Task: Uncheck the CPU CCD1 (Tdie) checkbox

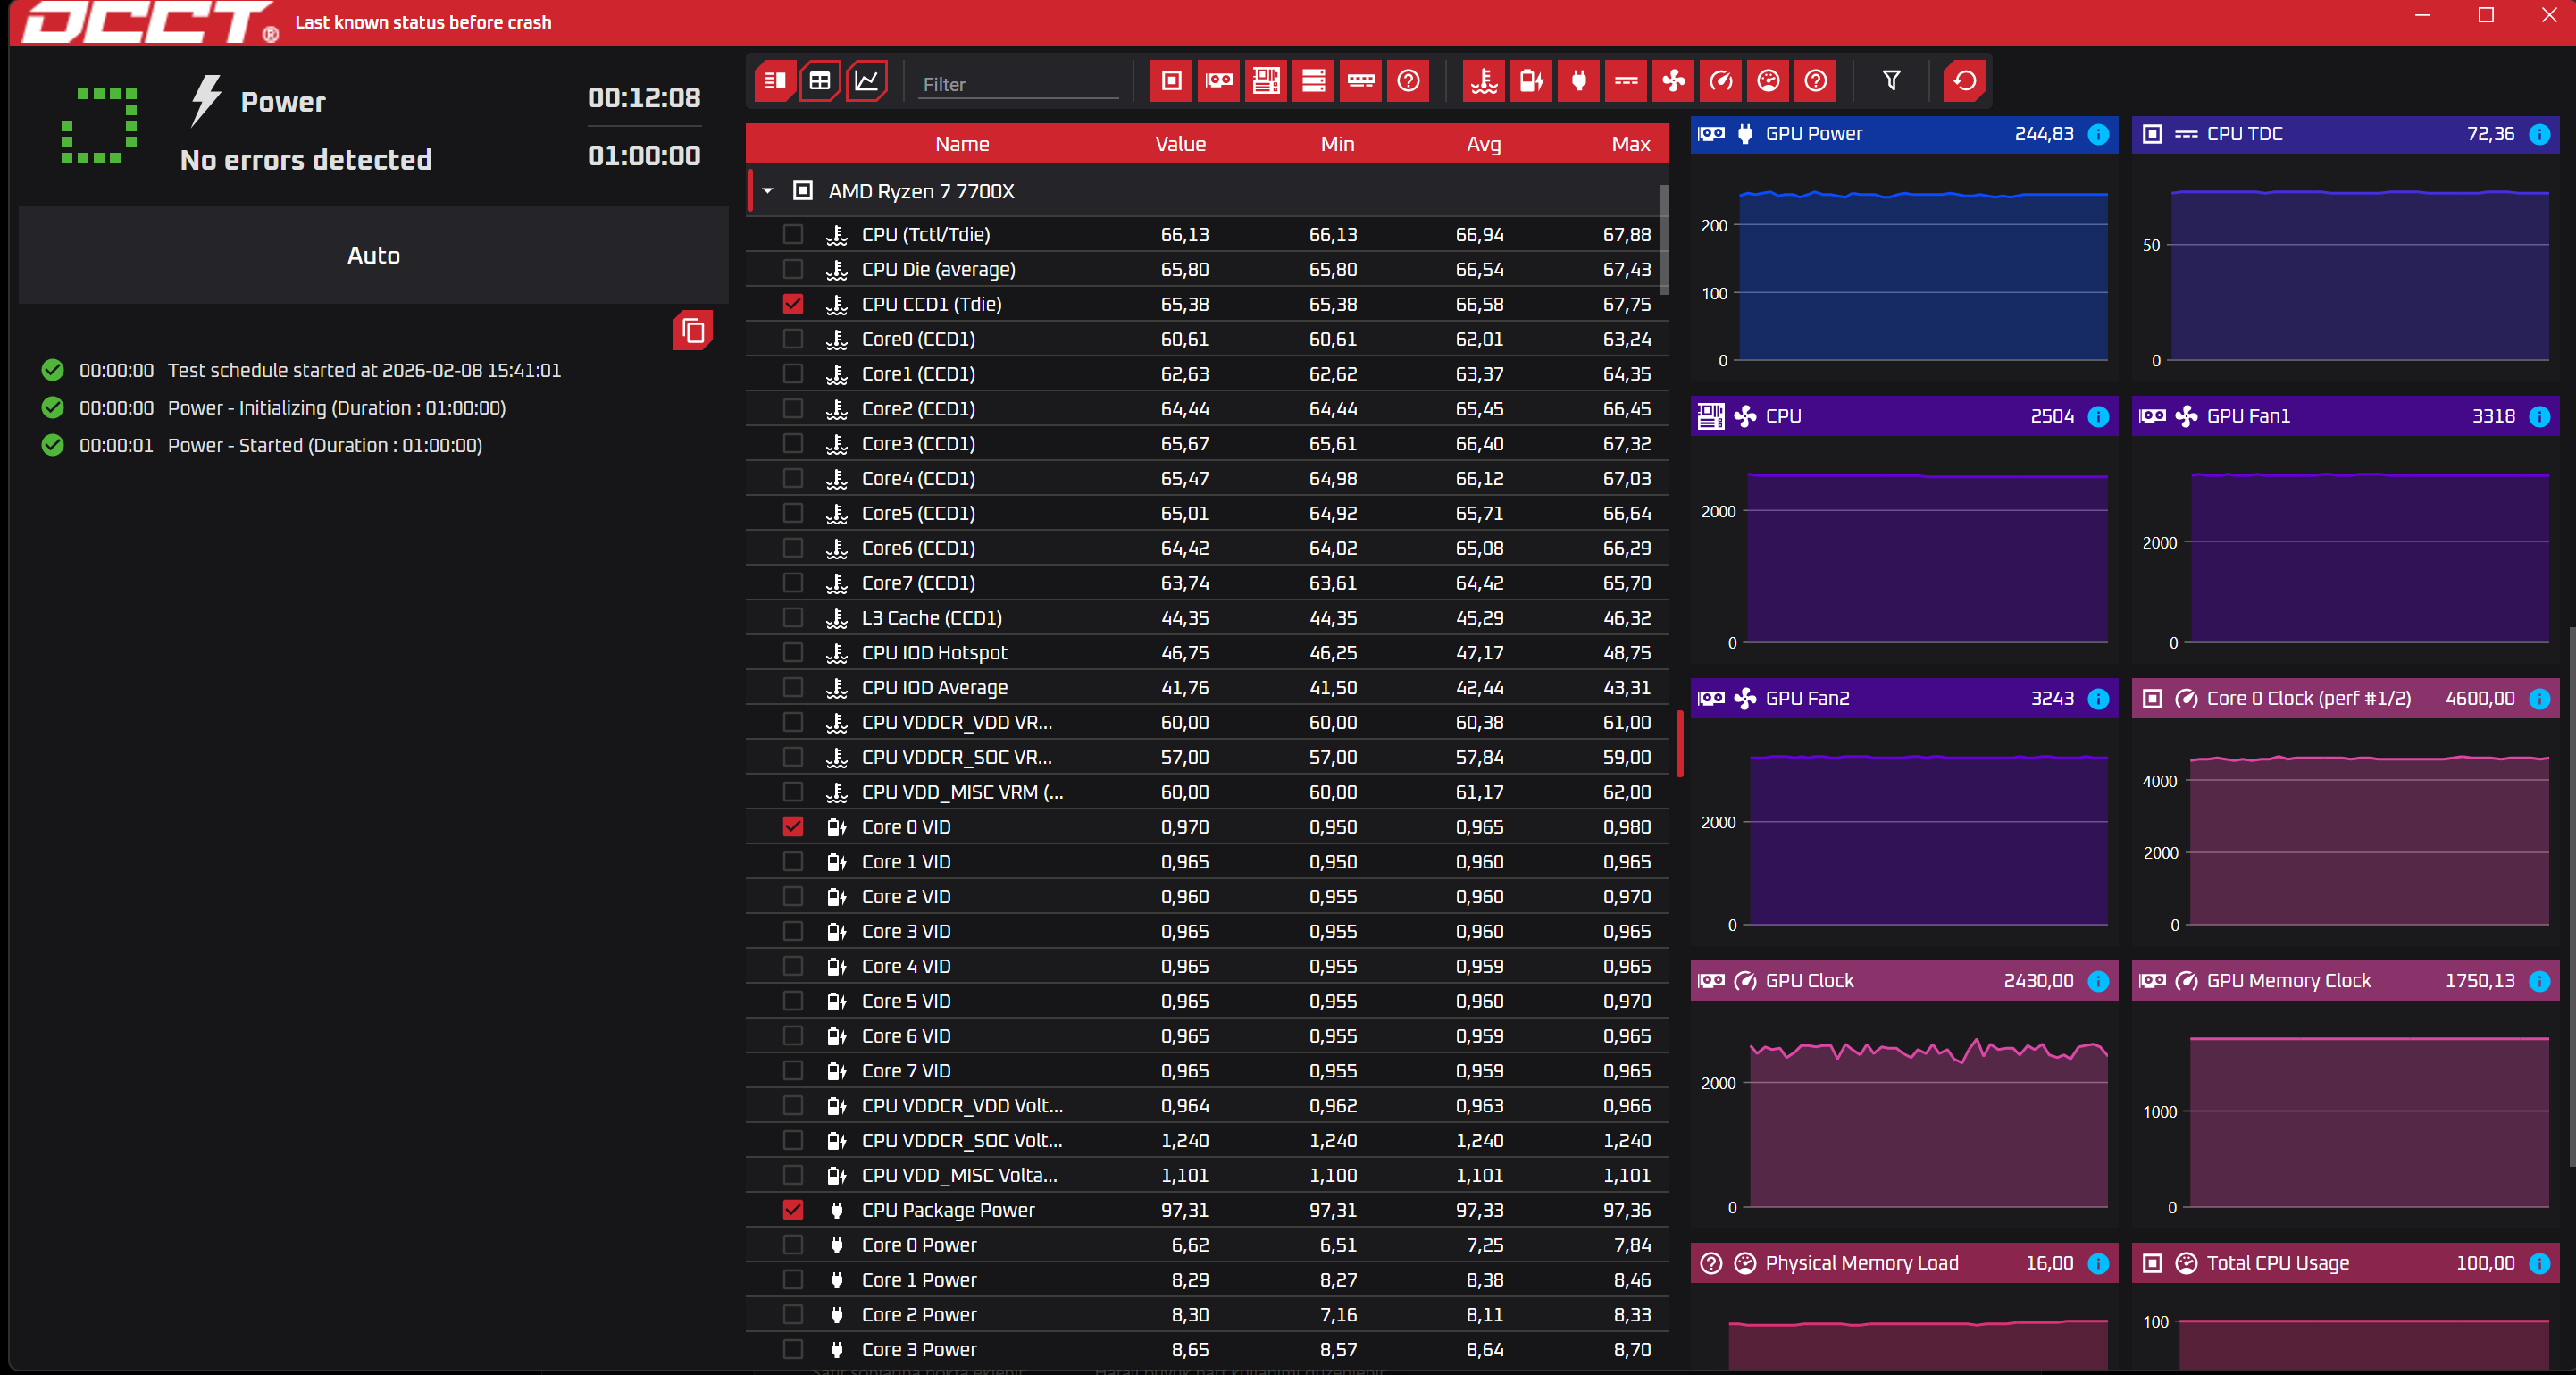Action: coord(793,304)
